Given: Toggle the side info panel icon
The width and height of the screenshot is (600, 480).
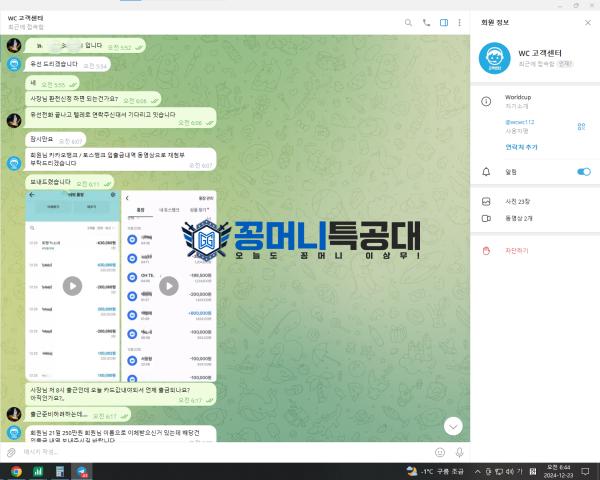Looking at the screenshot, I should pos(444,23).
